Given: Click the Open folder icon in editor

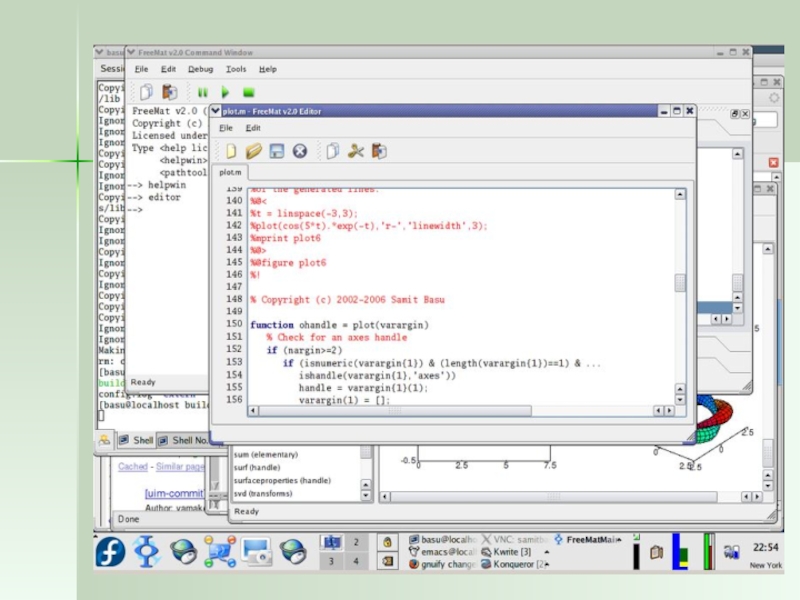Looking at the screenshot, I should (254, 151).
